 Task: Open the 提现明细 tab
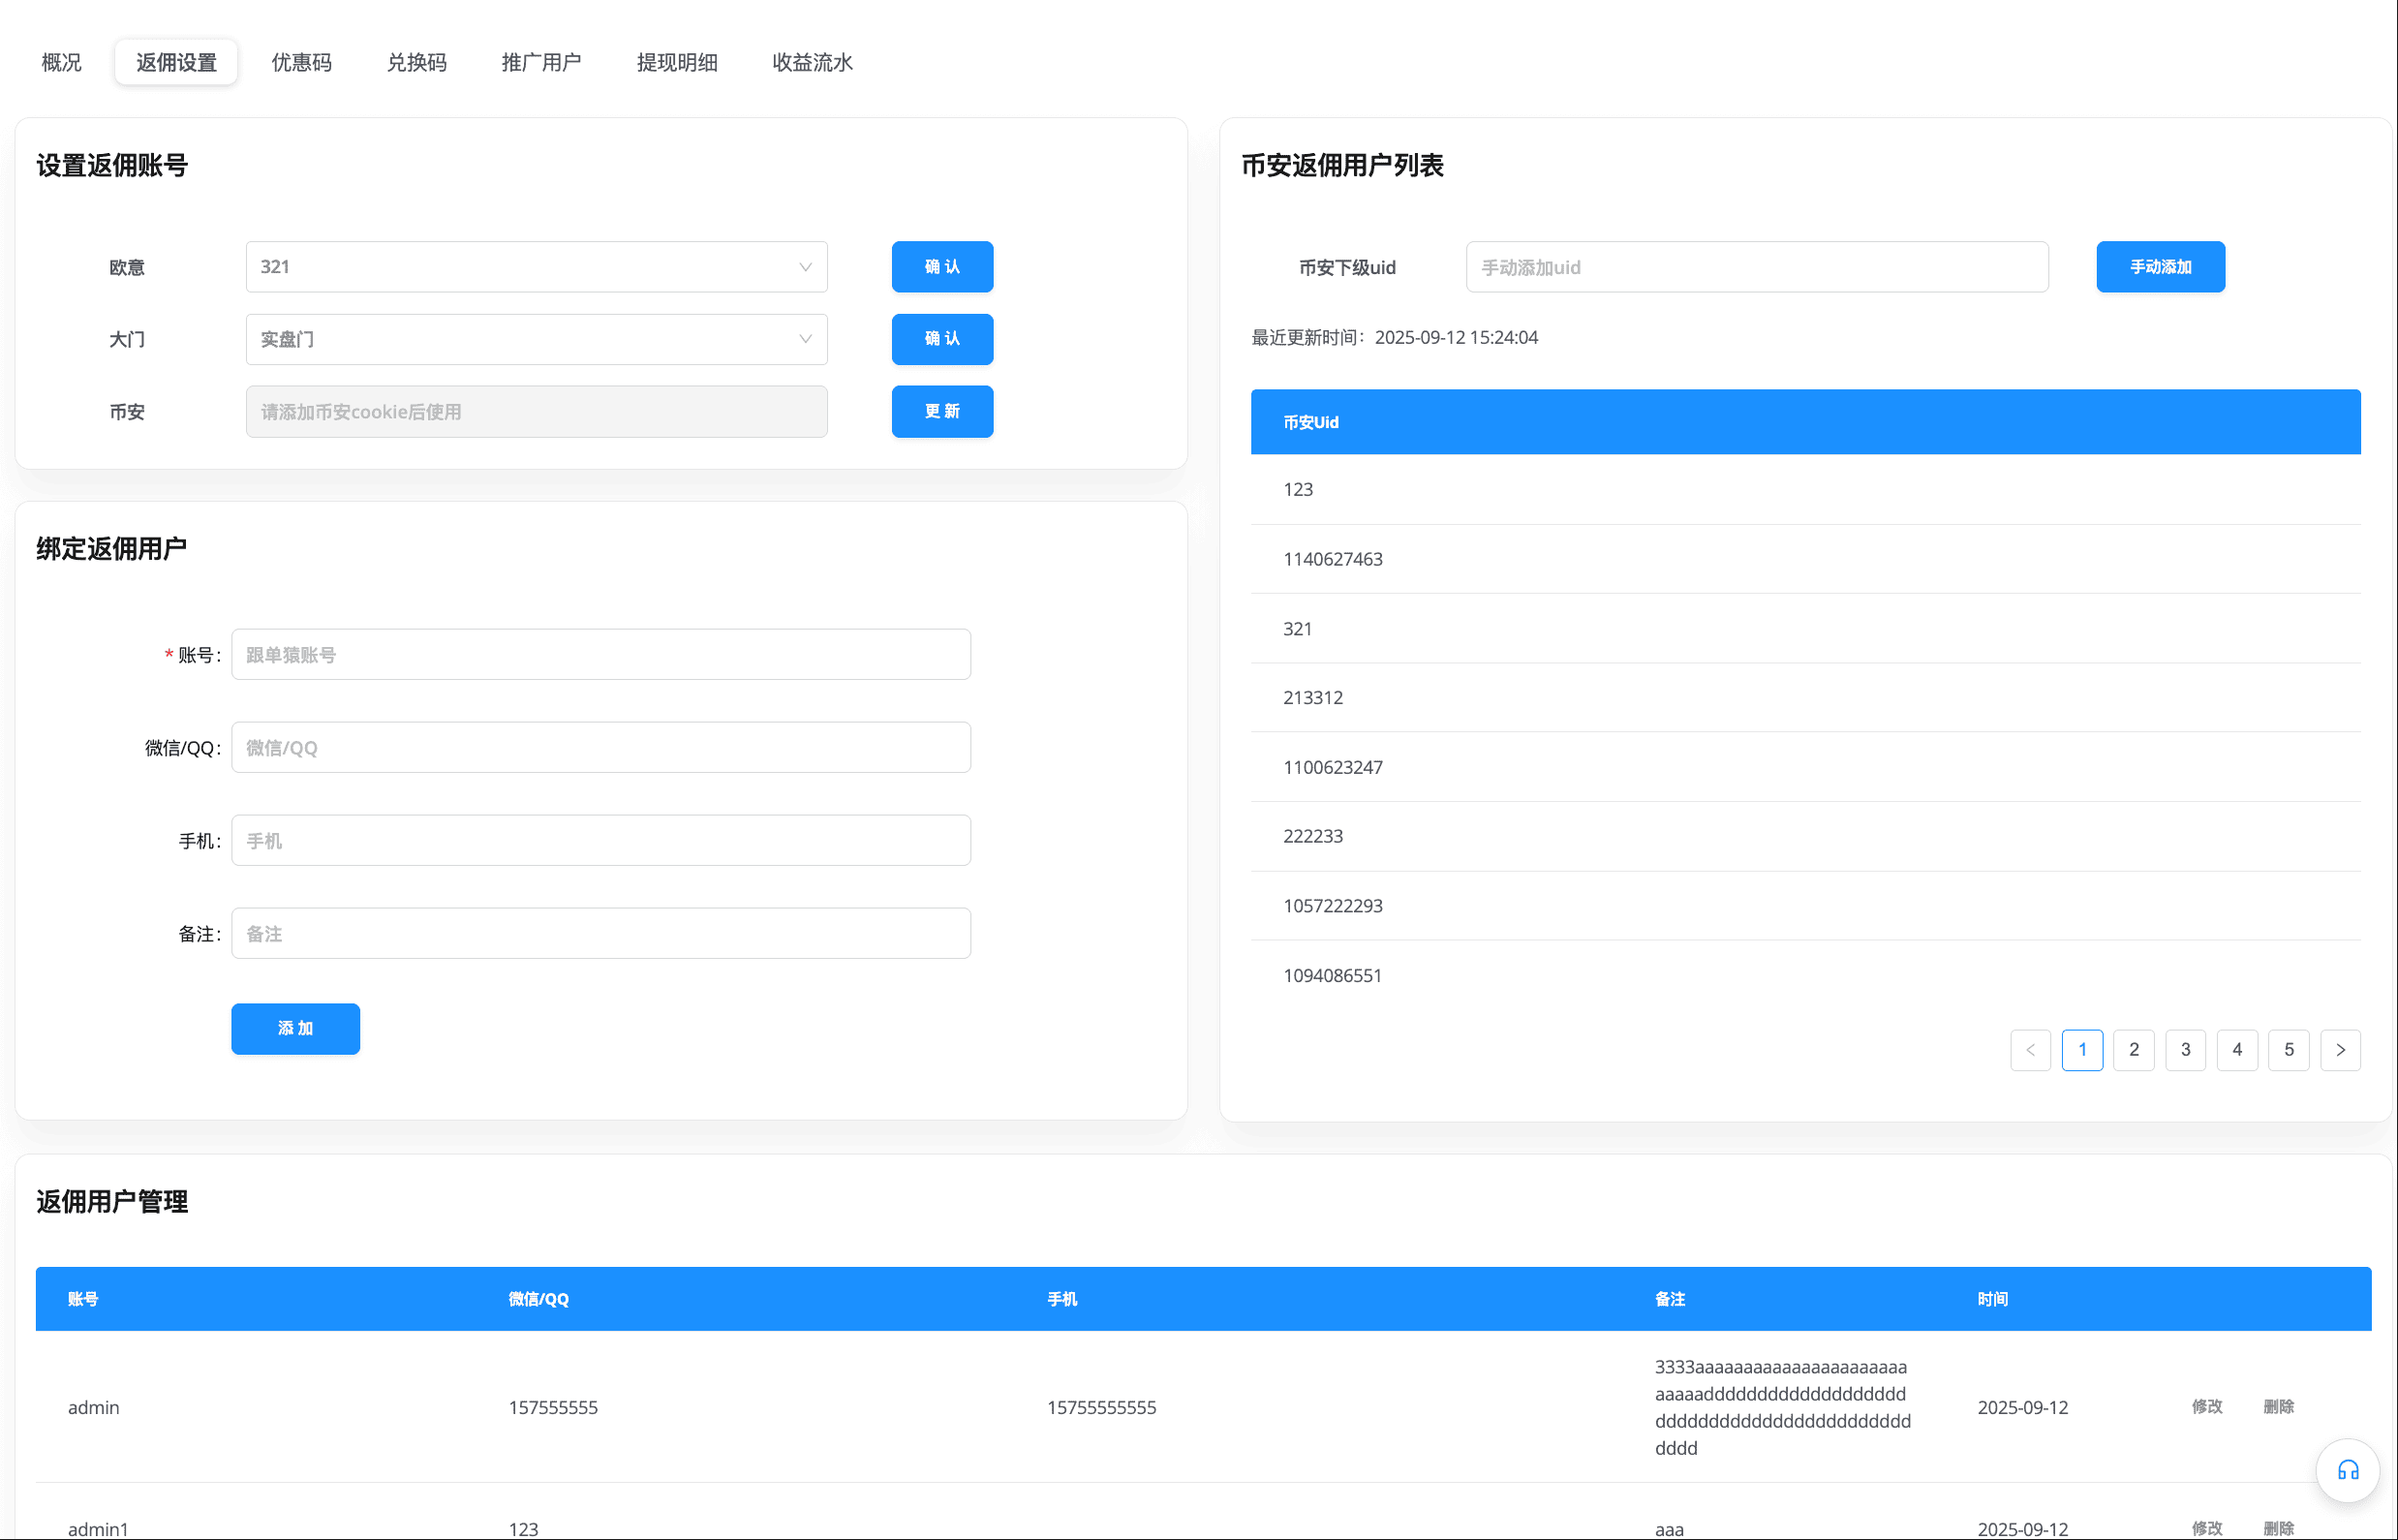tap(677, 62)
